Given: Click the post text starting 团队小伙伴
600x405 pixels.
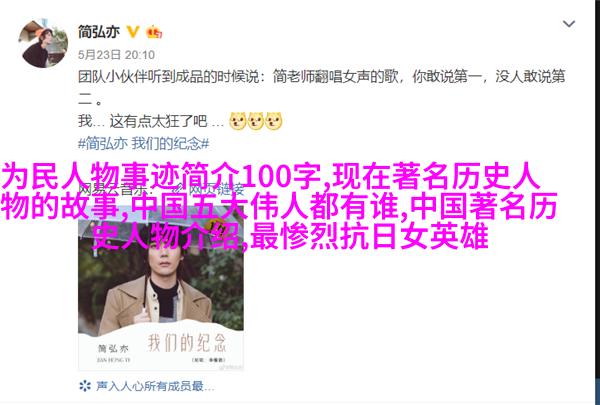Looking at the screenshot, I should (321, 88).
